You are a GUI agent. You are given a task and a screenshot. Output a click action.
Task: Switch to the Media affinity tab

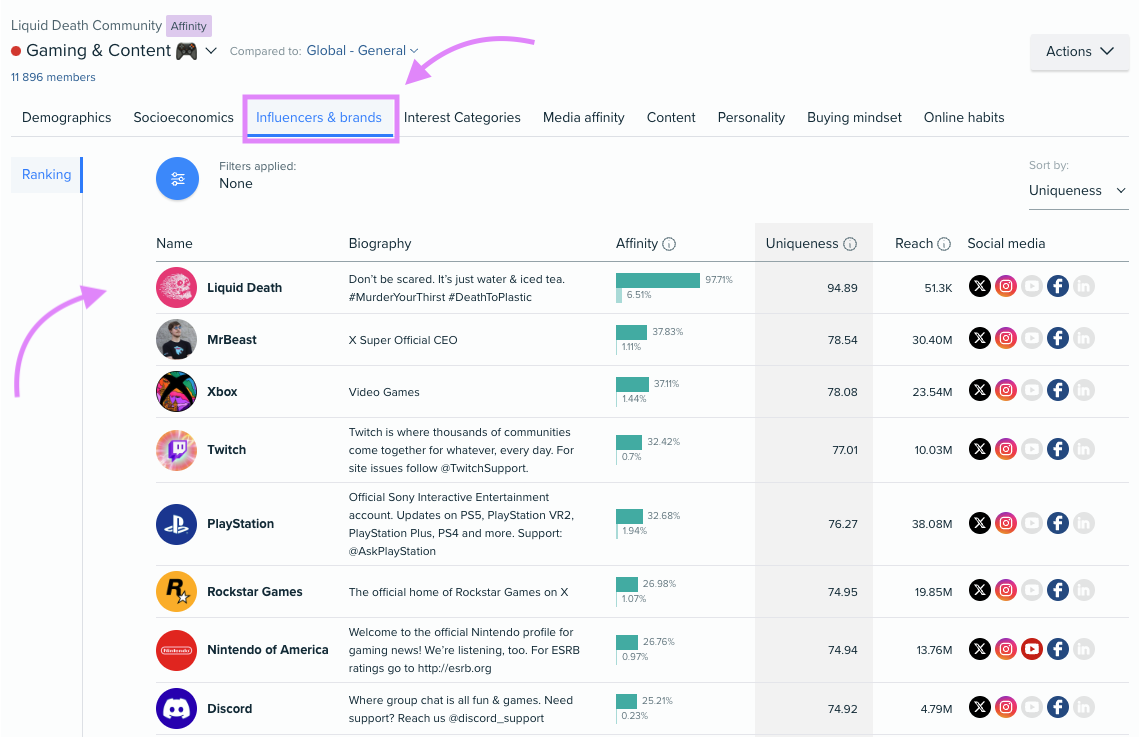pos(583,117)
